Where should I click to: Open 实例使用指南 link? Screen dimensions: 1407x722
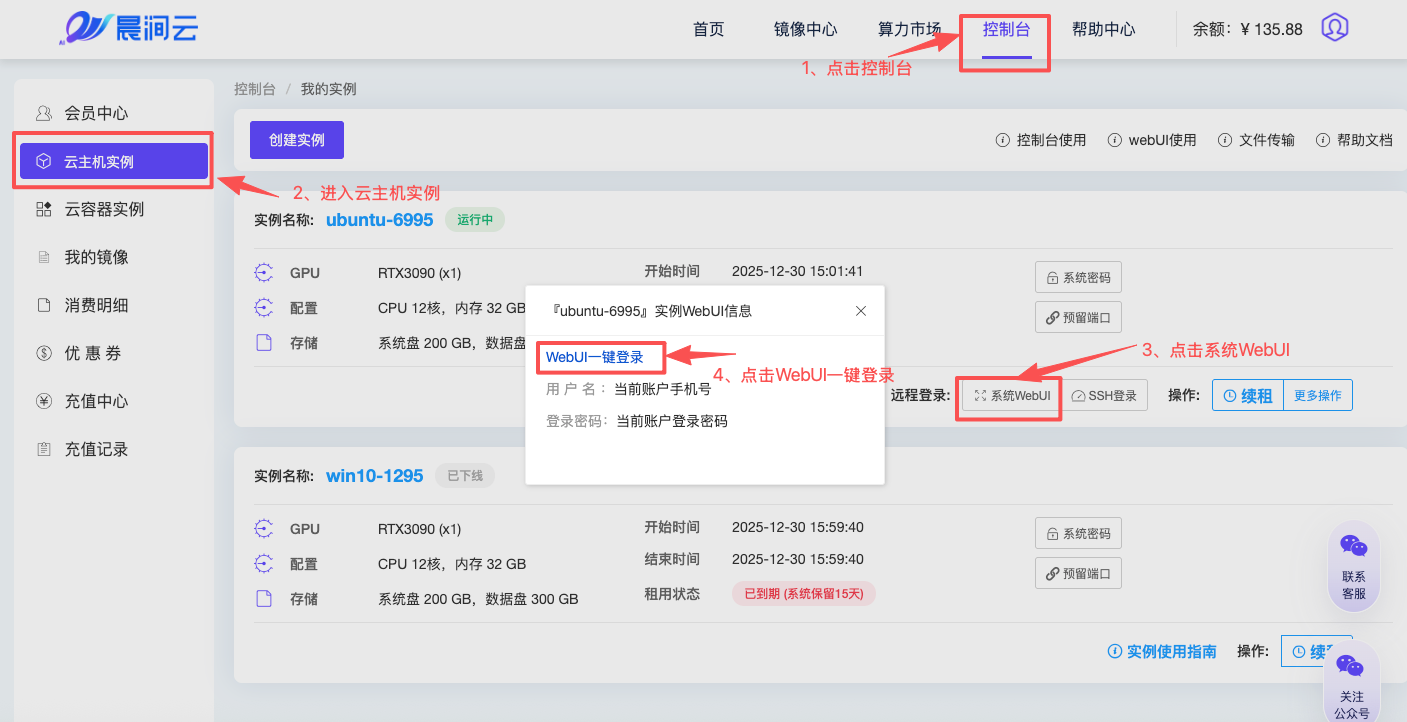[x=1162, y=652]
